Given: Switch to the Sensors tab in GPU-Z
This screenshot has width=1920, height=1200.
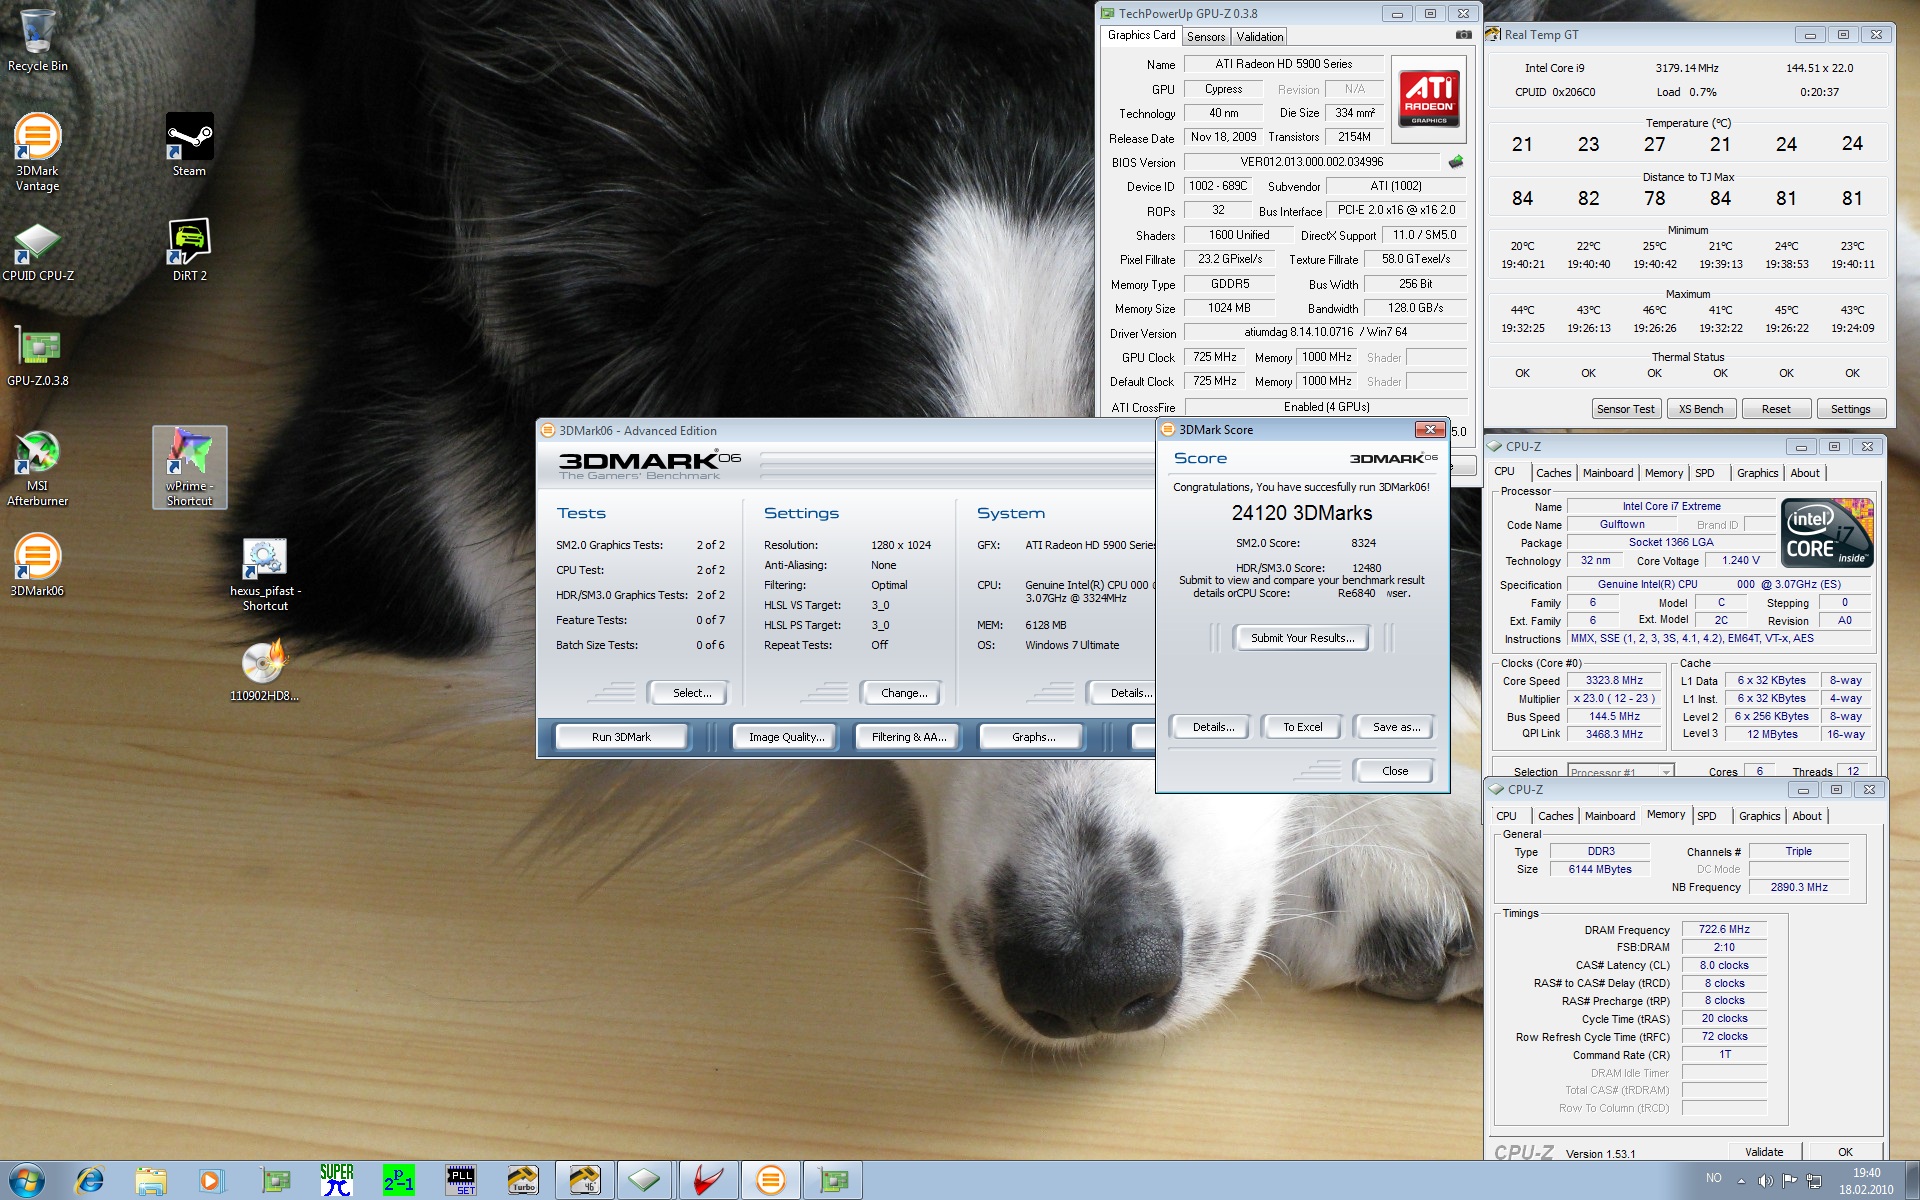Looking at the screenshot, I should point(1206,36).
